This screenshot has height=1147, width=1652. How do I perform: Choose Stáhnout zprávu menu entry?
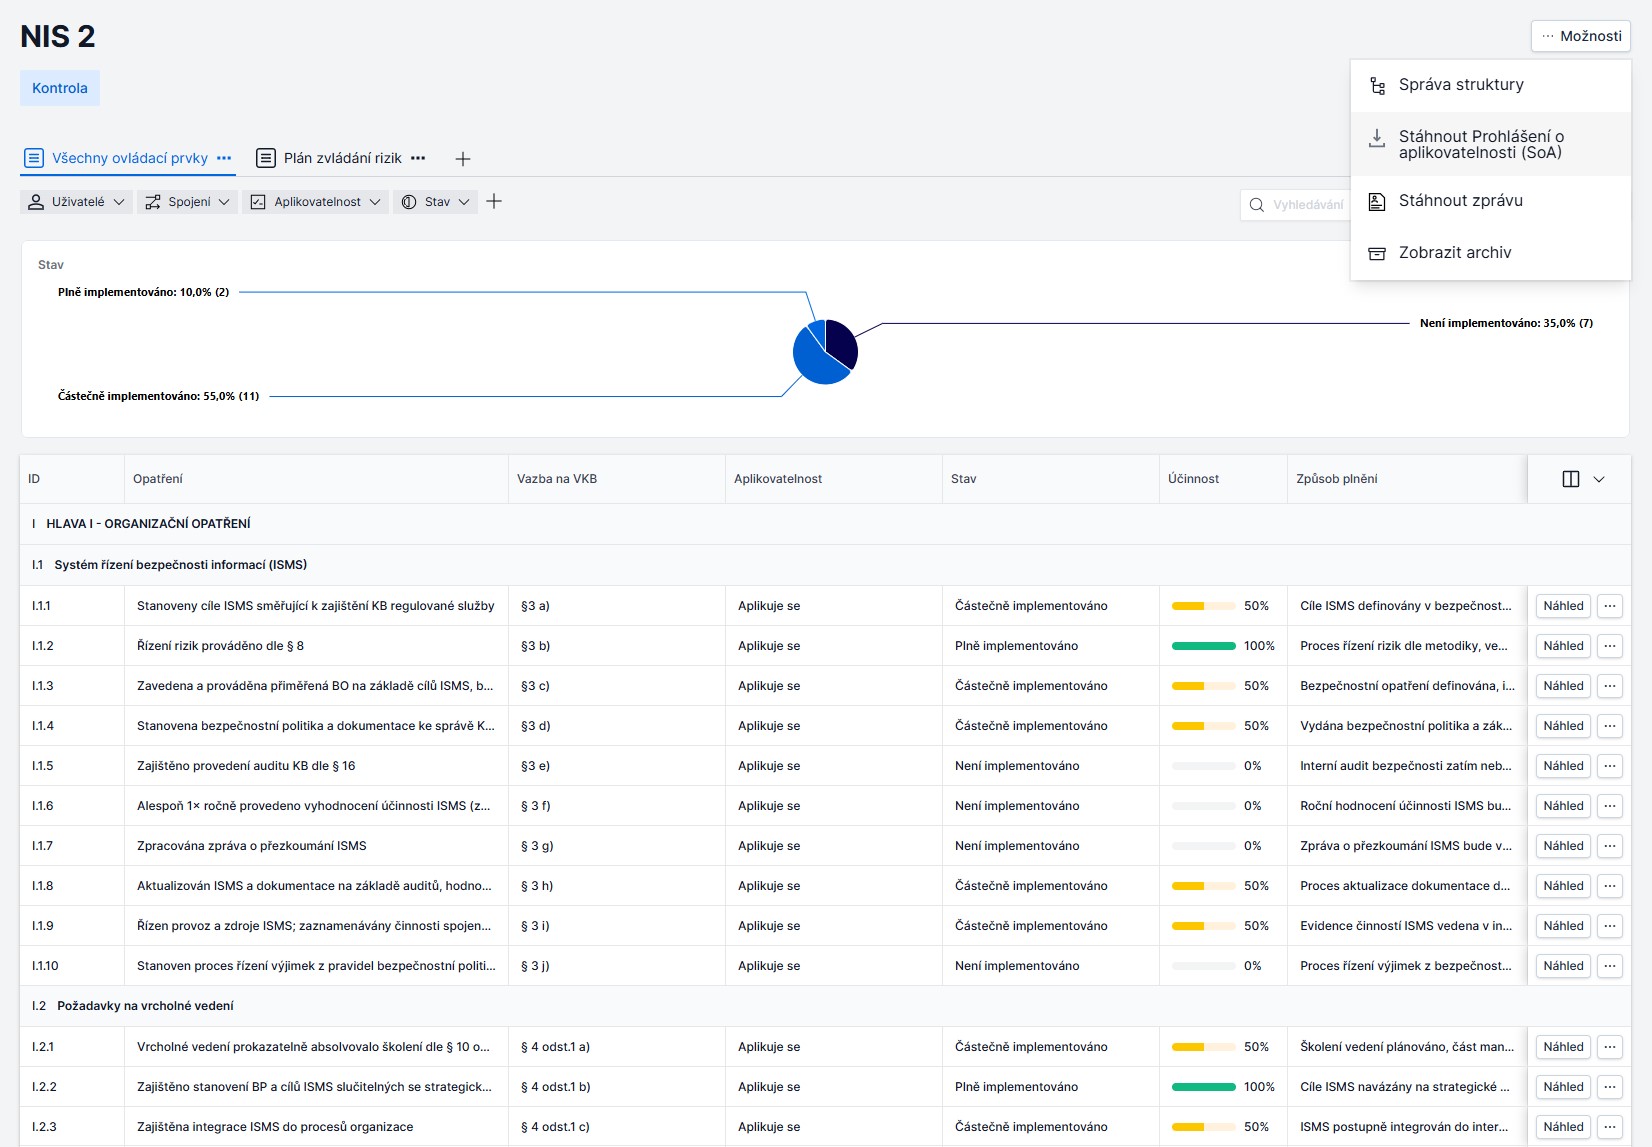[1460, 201]
